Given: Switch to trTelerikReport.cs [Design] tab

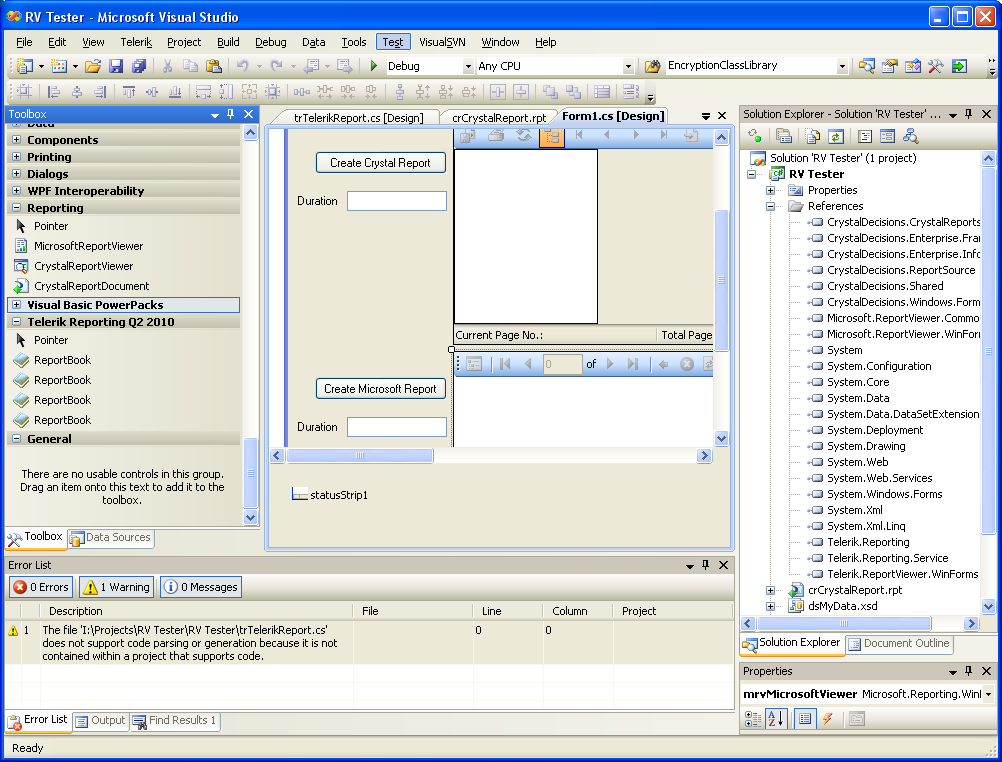Looking at the screenshot, I should click(358, 118).
